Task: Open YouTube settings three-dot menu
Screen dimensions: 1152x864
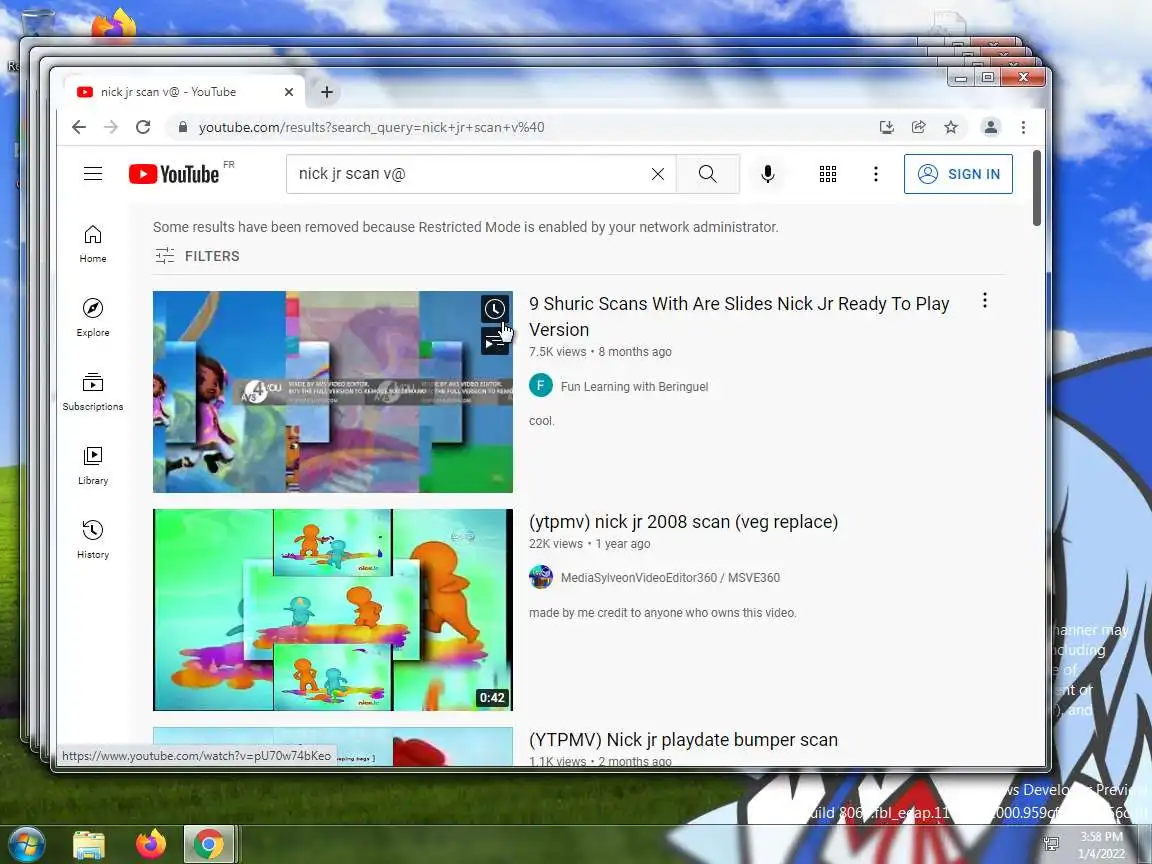Action: coord(876,174)
